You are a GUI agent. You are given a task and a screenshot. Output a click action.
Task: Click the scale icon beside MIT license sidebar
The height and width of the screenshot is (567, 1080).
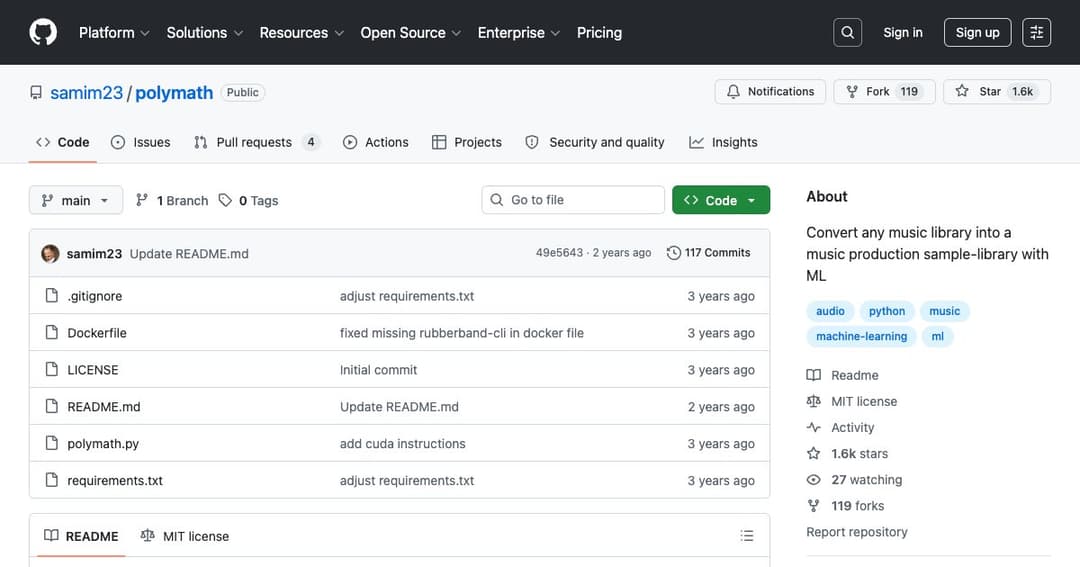[x=813, y=401]
